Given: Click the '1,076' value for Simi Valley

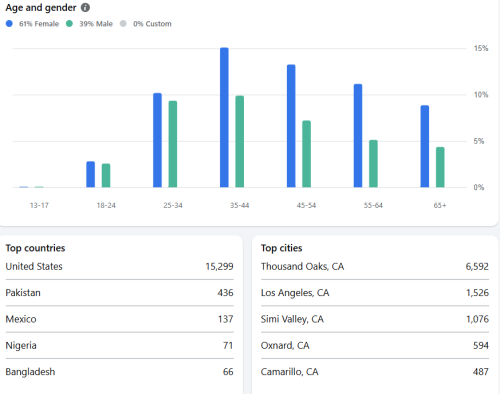Looking at the screenshot, I should (477, 319).
